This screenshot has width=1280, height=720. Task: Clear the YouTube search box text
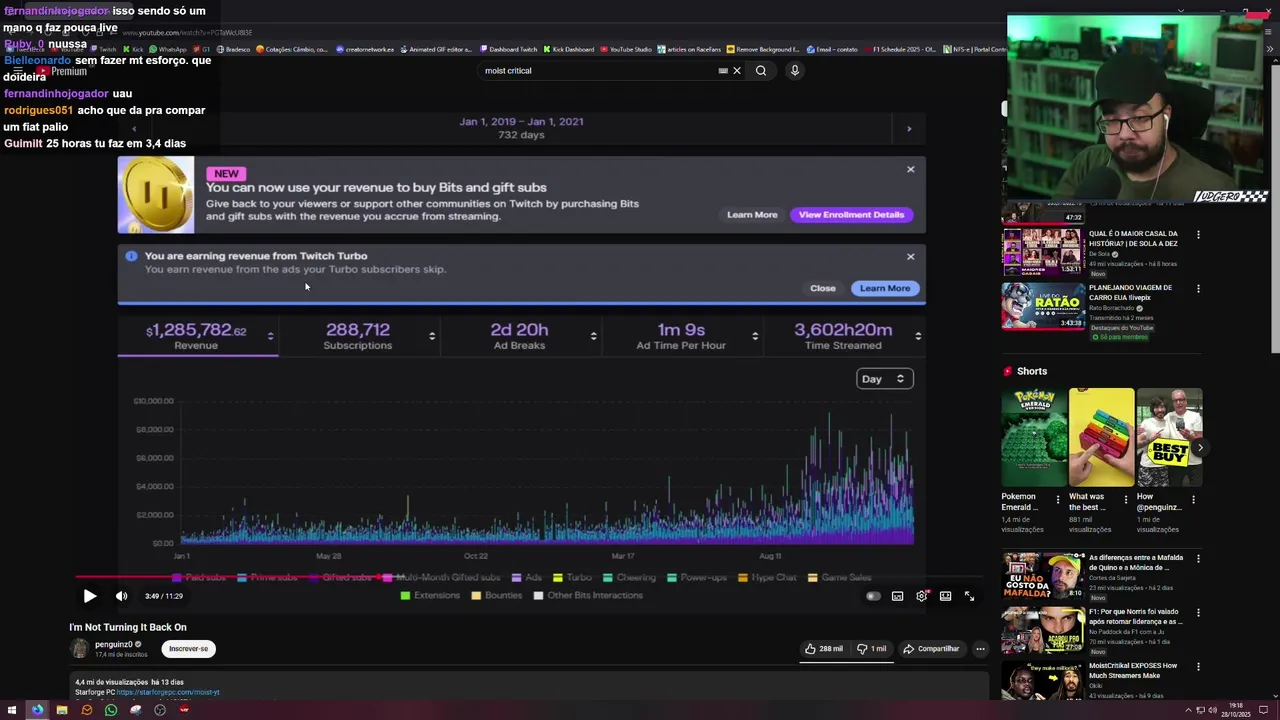pyautogui.click(x=737, y=71)
